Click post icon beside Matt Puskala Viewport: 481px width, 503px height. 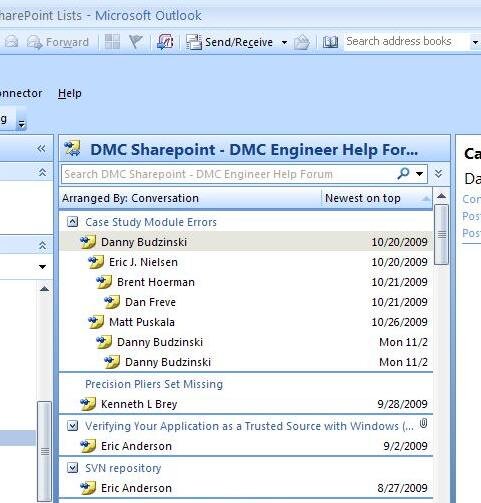point(96,322)
